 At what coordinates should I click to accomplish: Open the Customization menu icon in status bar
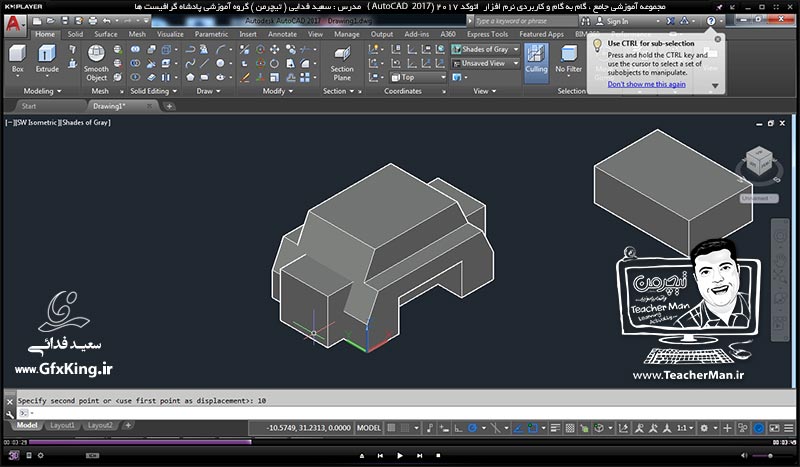(x=789, y=428)
